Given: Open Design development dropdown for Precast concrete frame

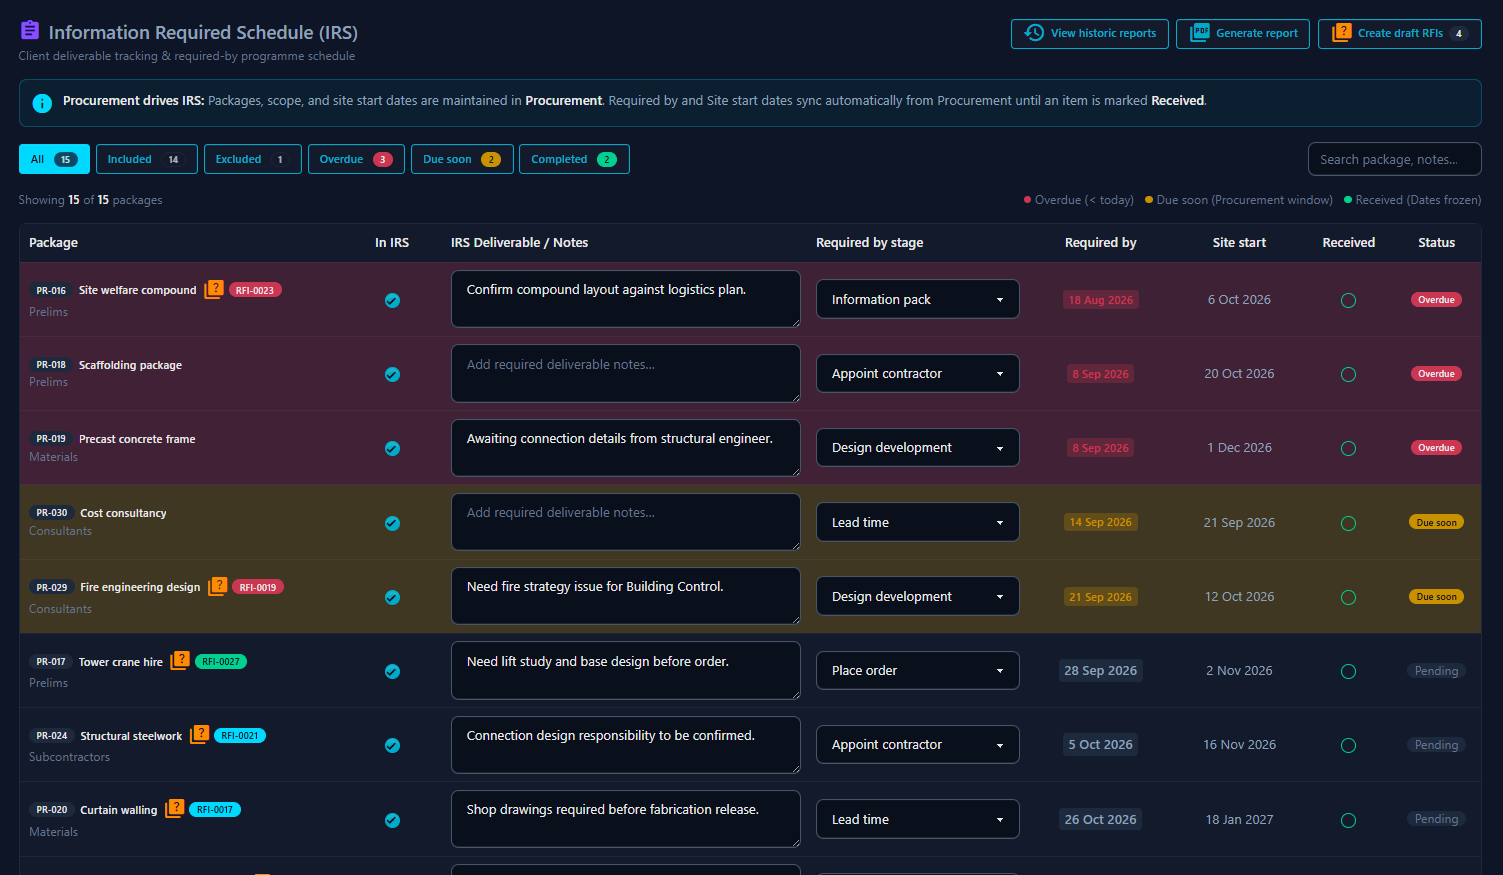Looking at the screenshot, I should click(x=917, y=447).
